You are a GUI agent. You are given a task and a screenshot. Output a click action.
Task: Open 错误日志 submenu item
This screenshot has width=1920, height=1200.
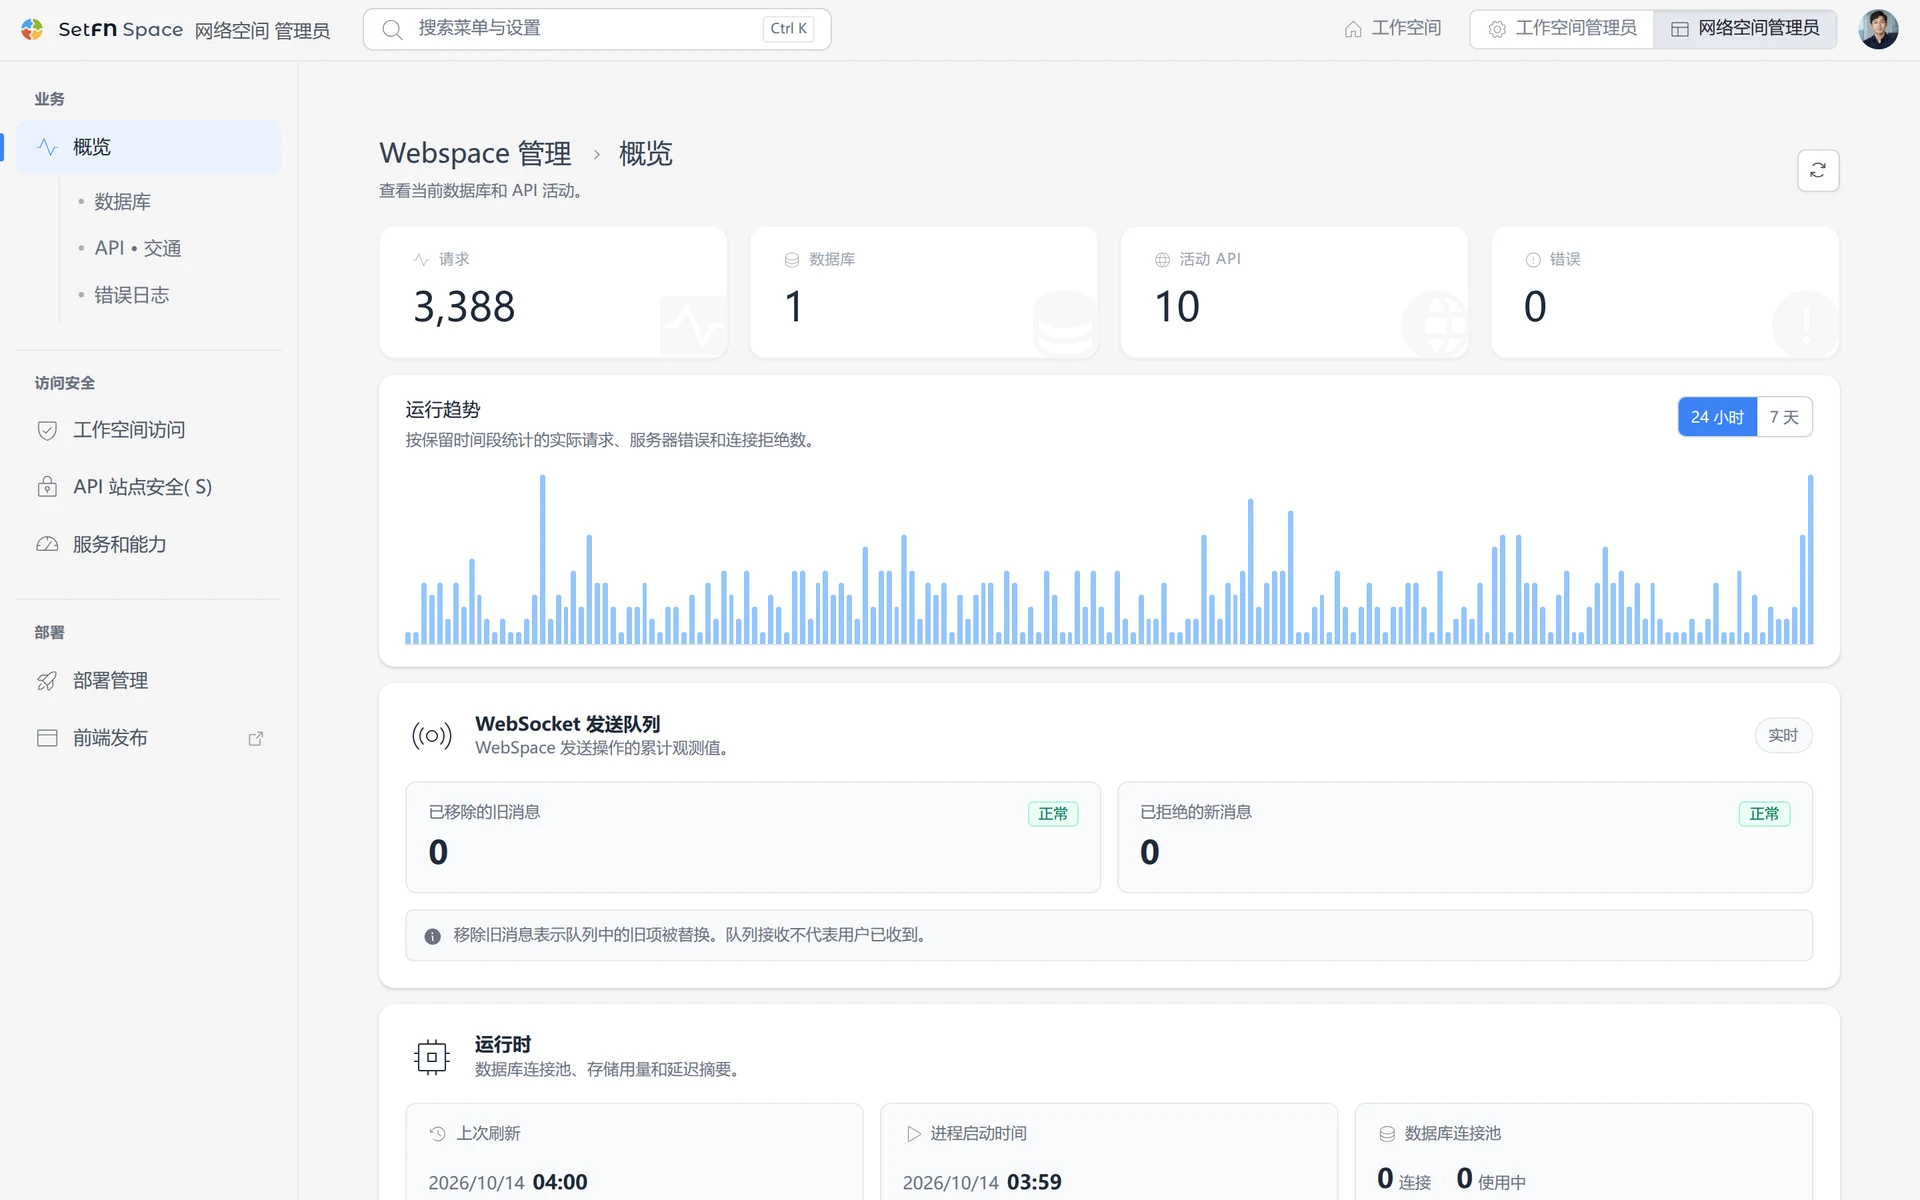click(131, 295)
